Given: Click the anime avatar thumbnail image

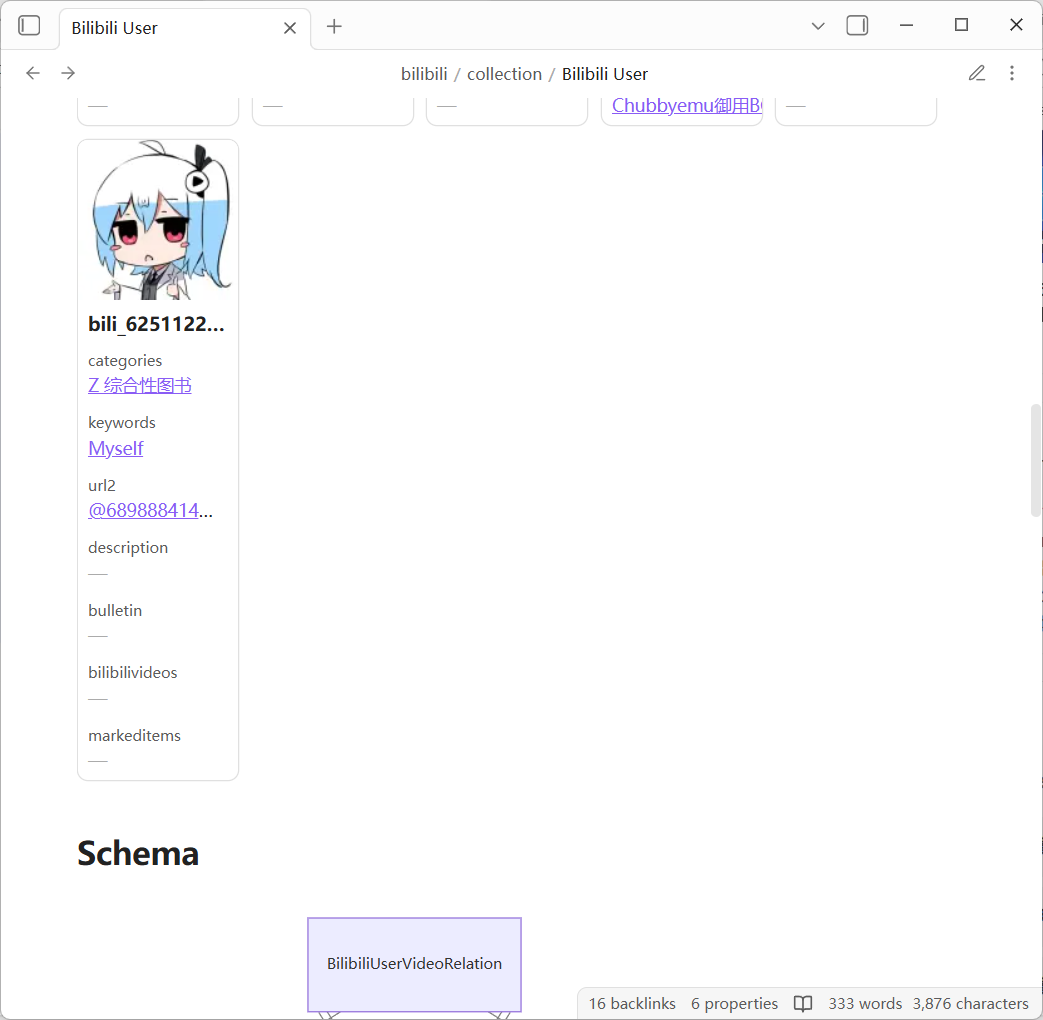Looking at the screenshot, I should click(158, 222).
